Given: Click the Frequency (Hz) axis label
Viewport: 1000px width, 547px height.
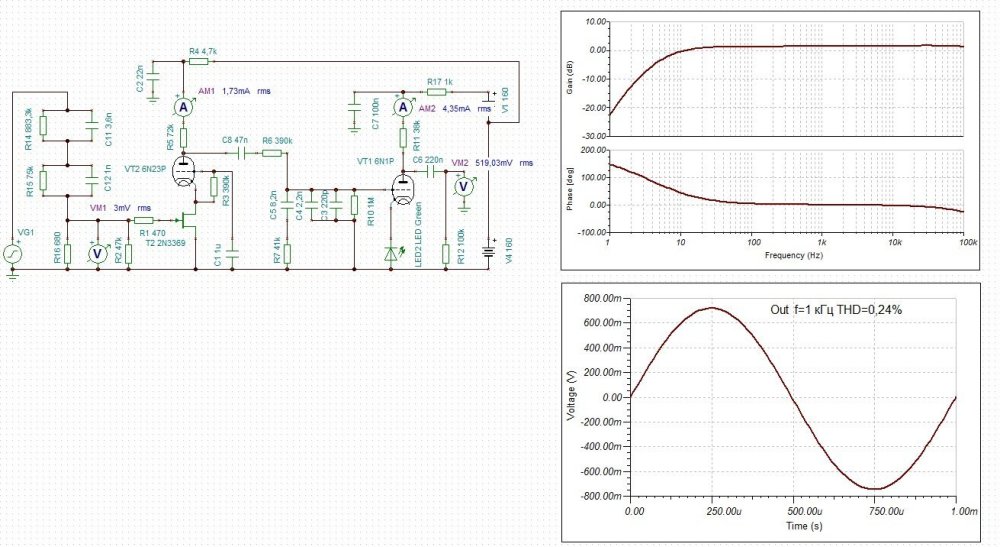Looking at the screenshot, I should coord(792,256).
